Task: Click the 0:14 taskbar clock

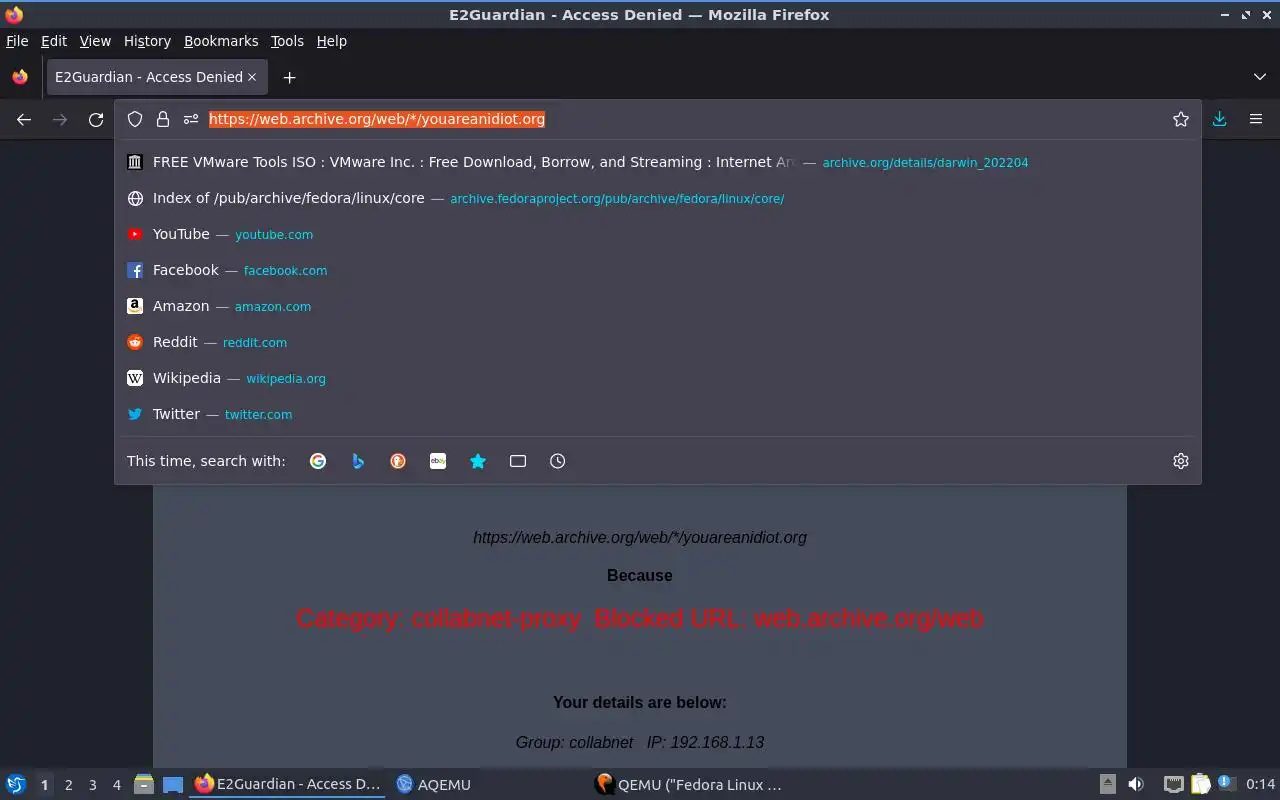Action: [1260, 785]
